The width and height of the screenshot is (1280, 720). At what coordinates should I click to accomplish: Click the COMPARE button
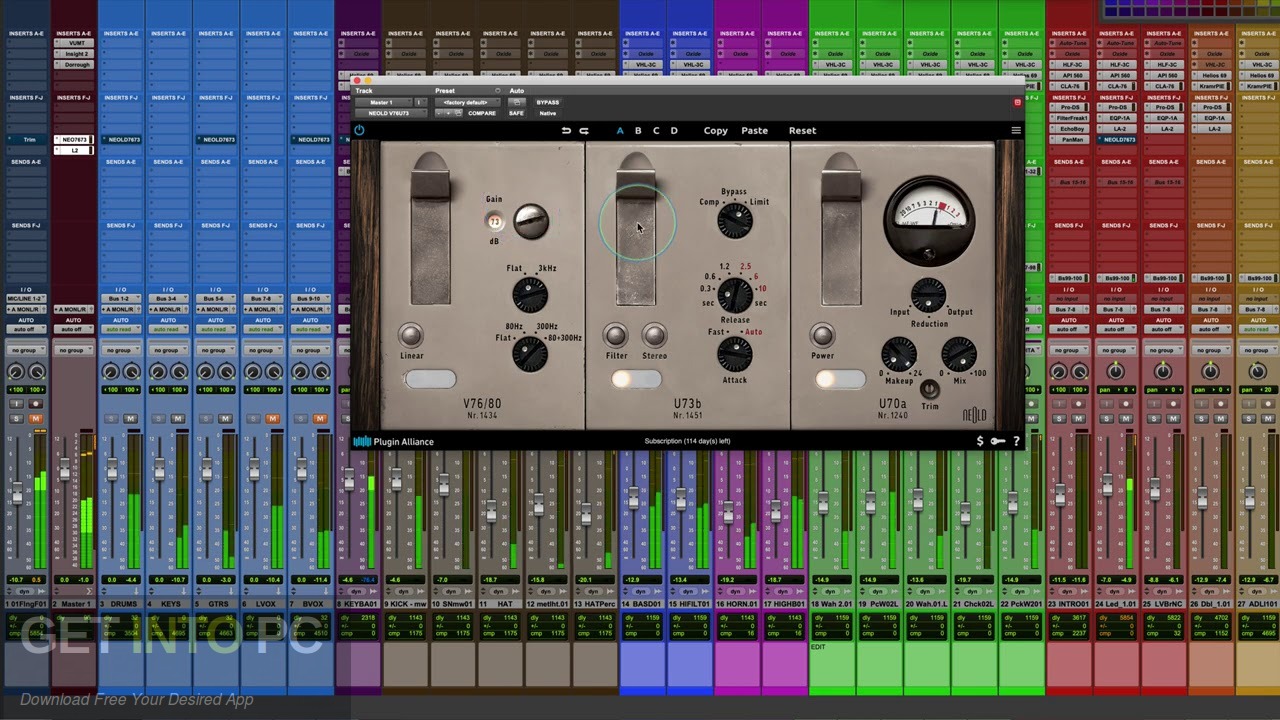[x=482, y=113]
